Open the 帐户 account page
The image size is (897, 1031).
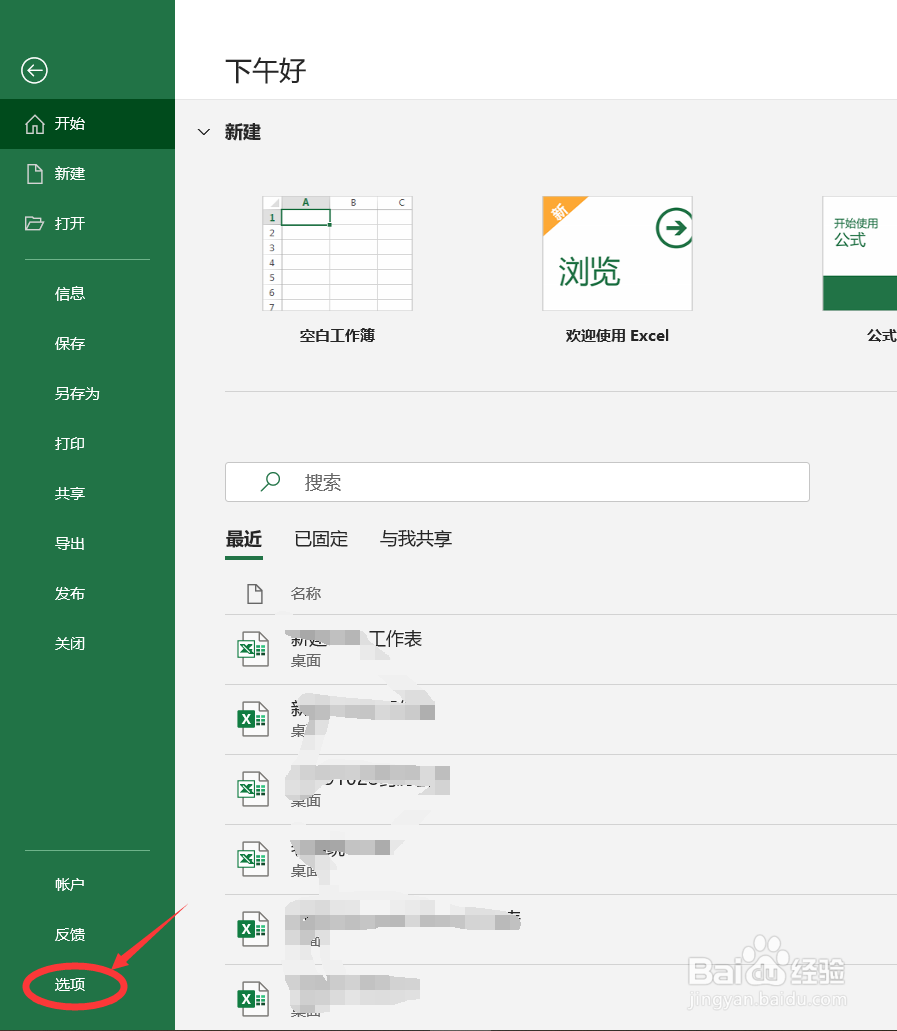click(x=70, y=884)
